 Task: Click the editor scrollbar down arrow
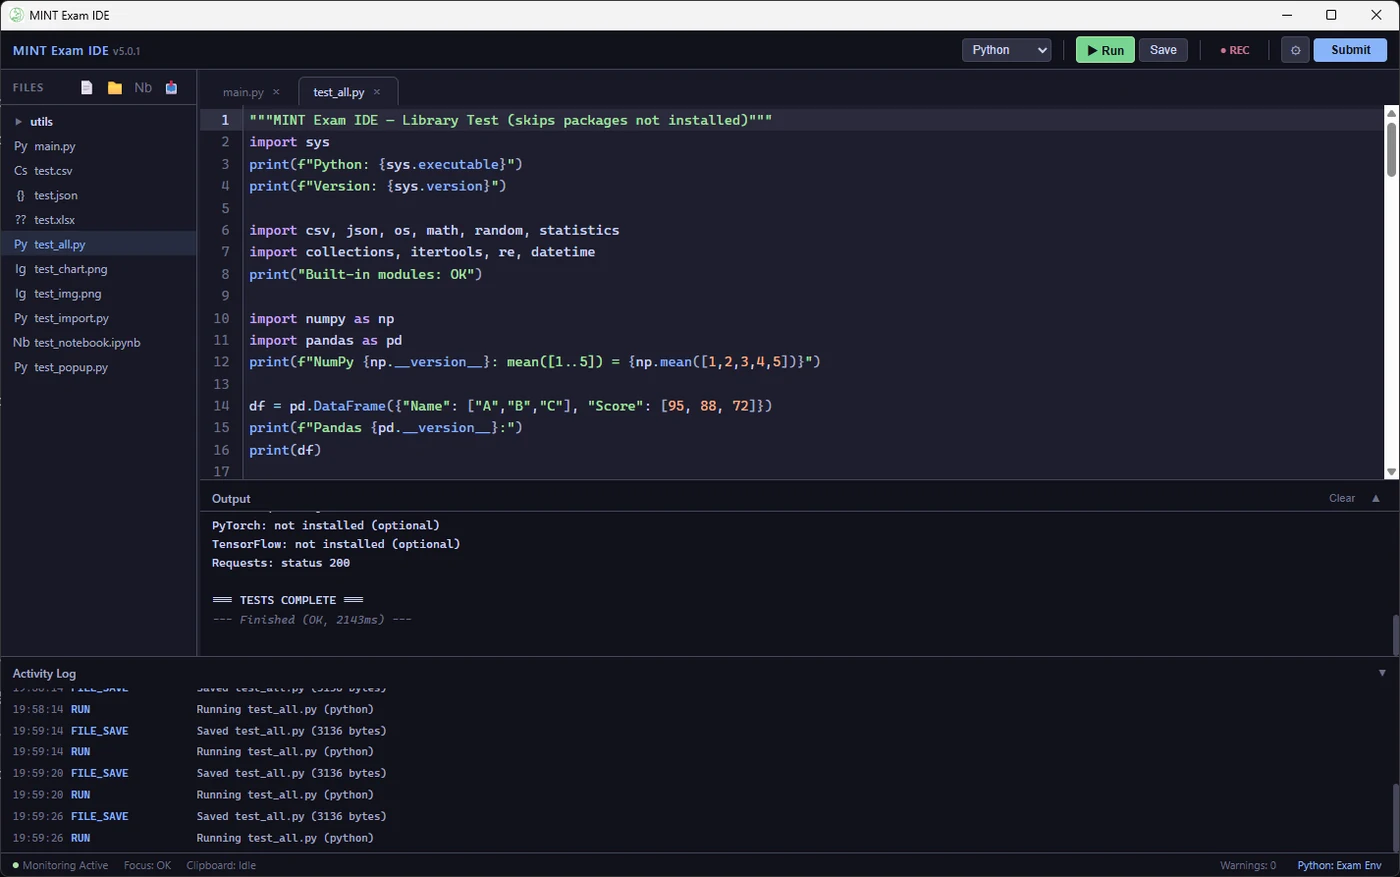click(x=1391, y=472)
